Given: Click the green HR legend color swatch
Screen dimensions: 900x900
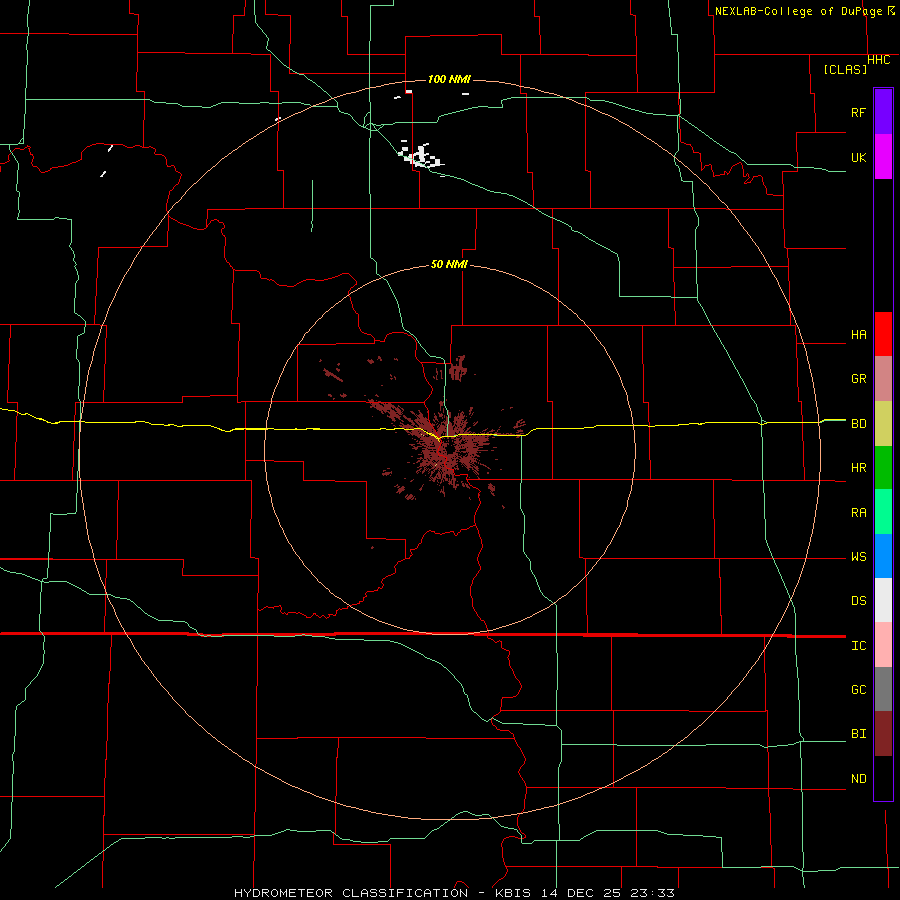Looking at the screenshot, I should point(883,468).
